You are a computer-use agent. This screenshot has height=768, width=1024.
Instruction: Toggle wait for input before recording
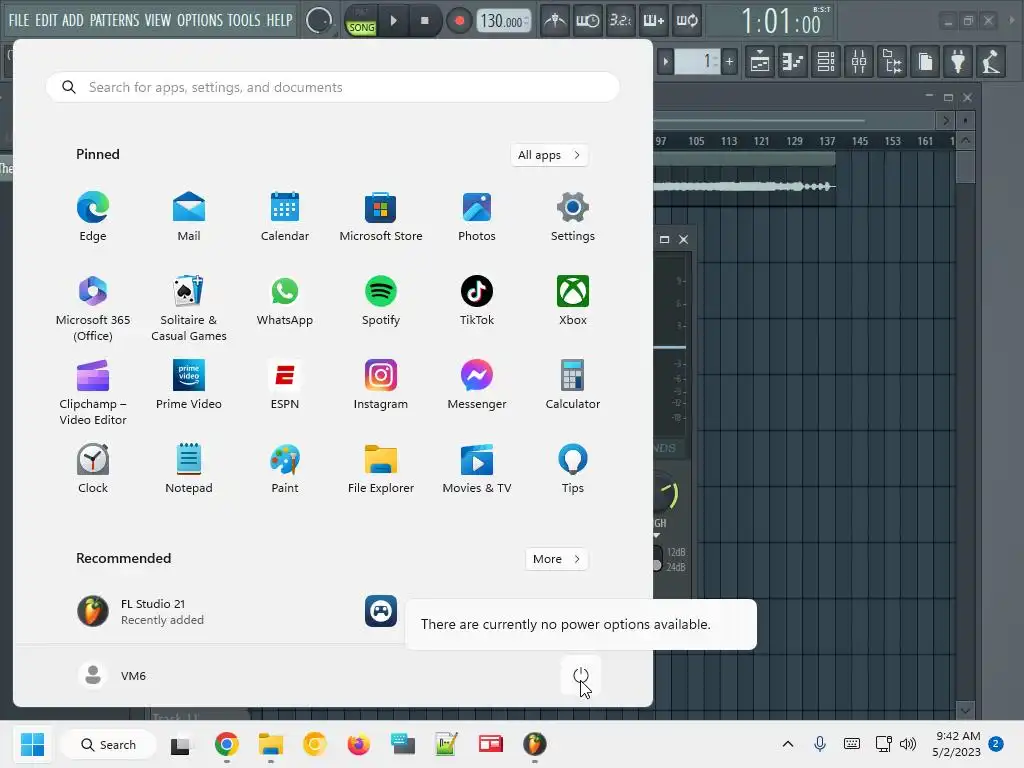(x=587, y=21)
